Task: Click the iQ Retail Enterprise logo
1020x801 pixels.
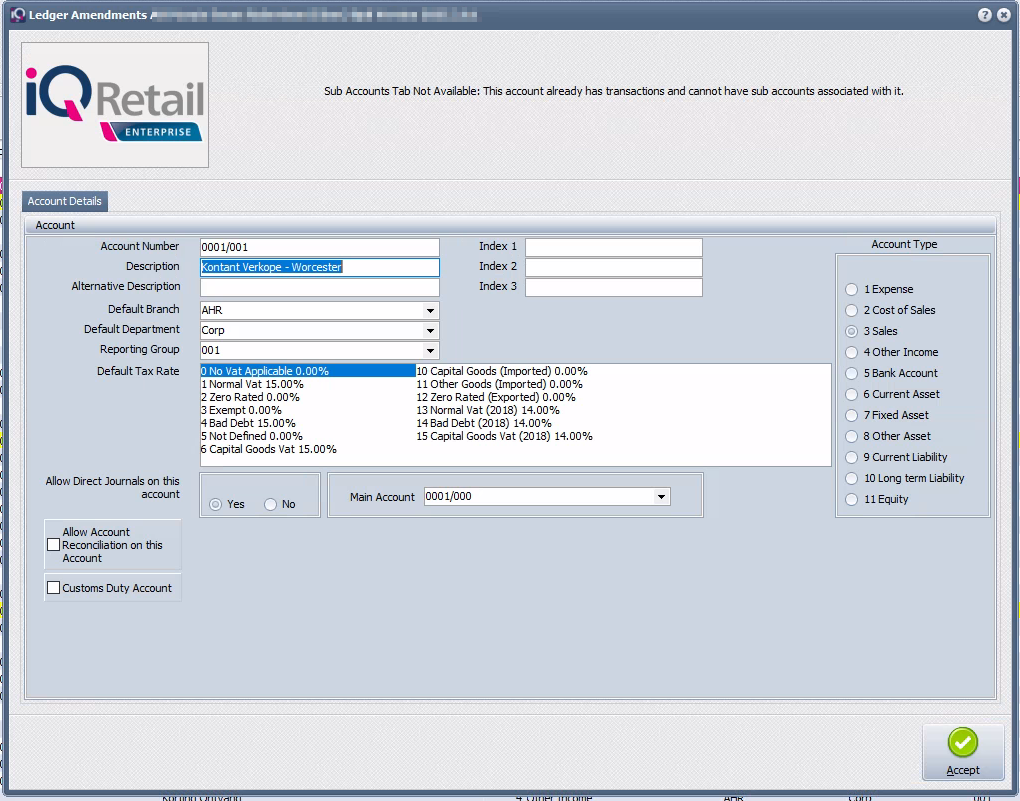Action: pos(115,105)
